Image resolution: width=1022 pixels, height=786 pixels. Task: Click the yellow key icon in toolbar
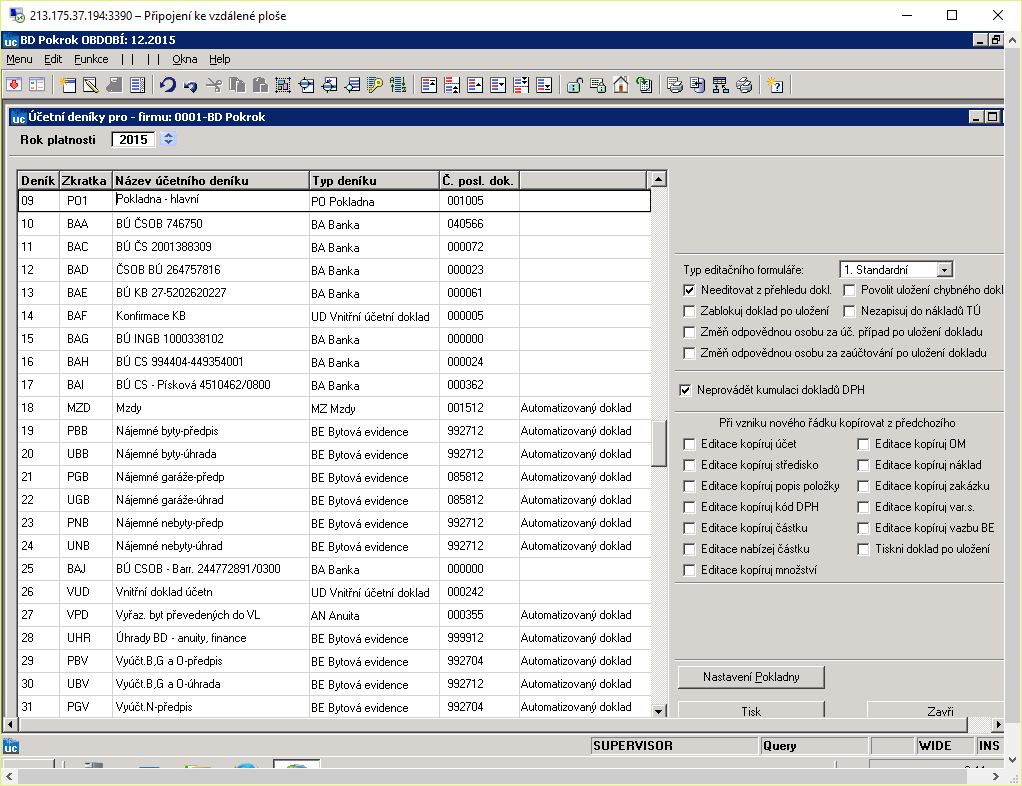pos(375,85)
